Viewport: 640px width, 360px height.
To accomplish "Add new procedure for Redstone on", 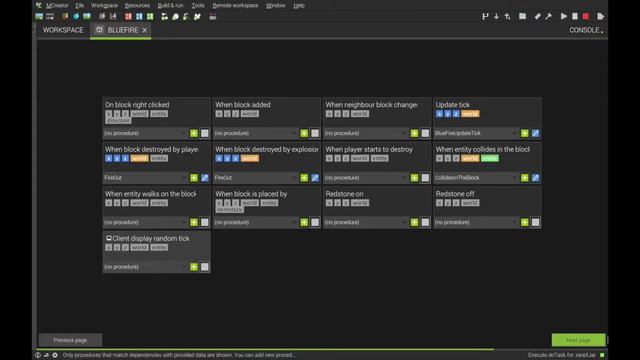I will [x=414, y=222].
